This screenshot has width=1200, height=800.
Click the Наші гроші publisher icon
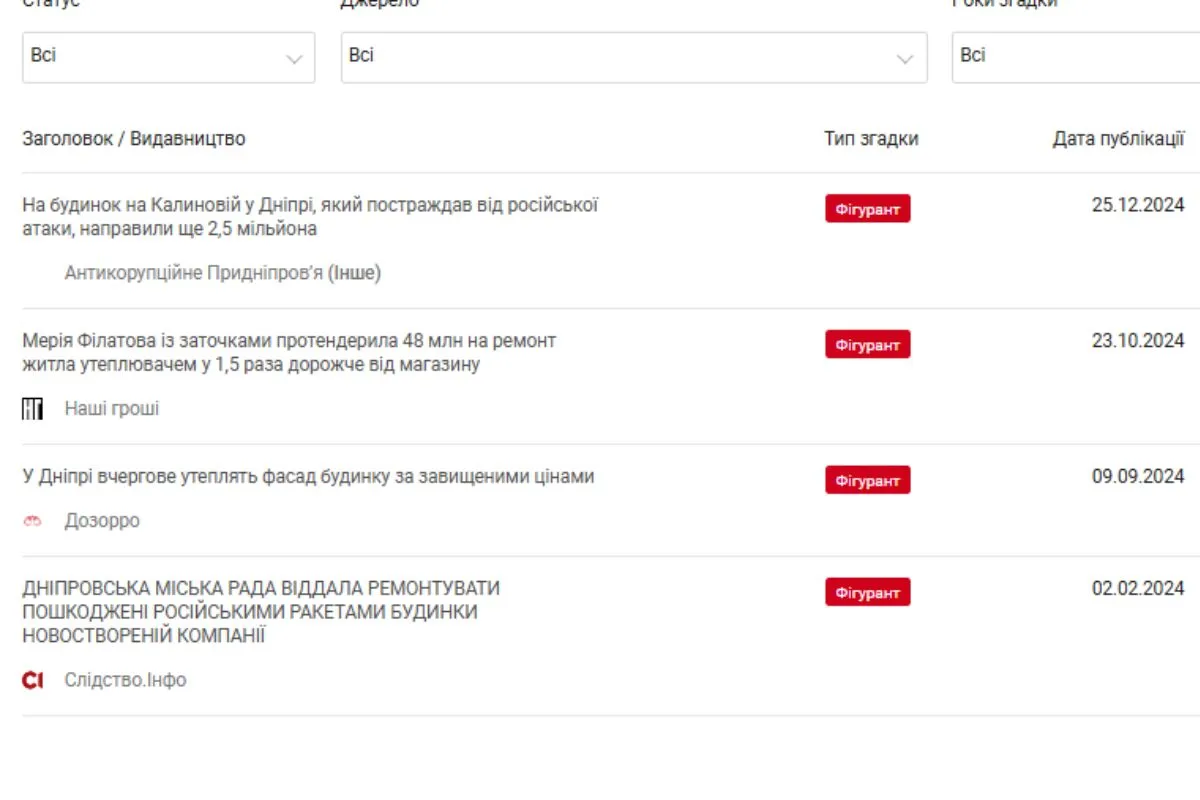[32, 408]
